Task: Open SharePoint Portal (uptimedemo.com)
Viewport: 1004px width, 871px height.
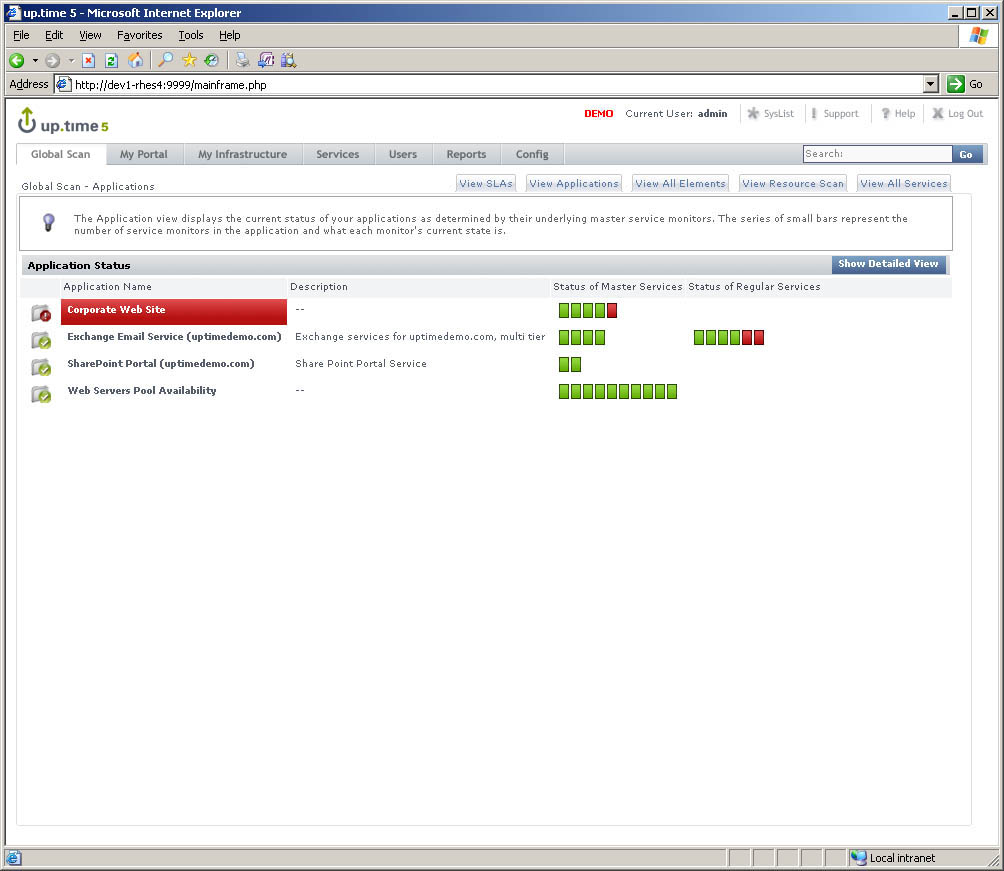Action: 161,364
